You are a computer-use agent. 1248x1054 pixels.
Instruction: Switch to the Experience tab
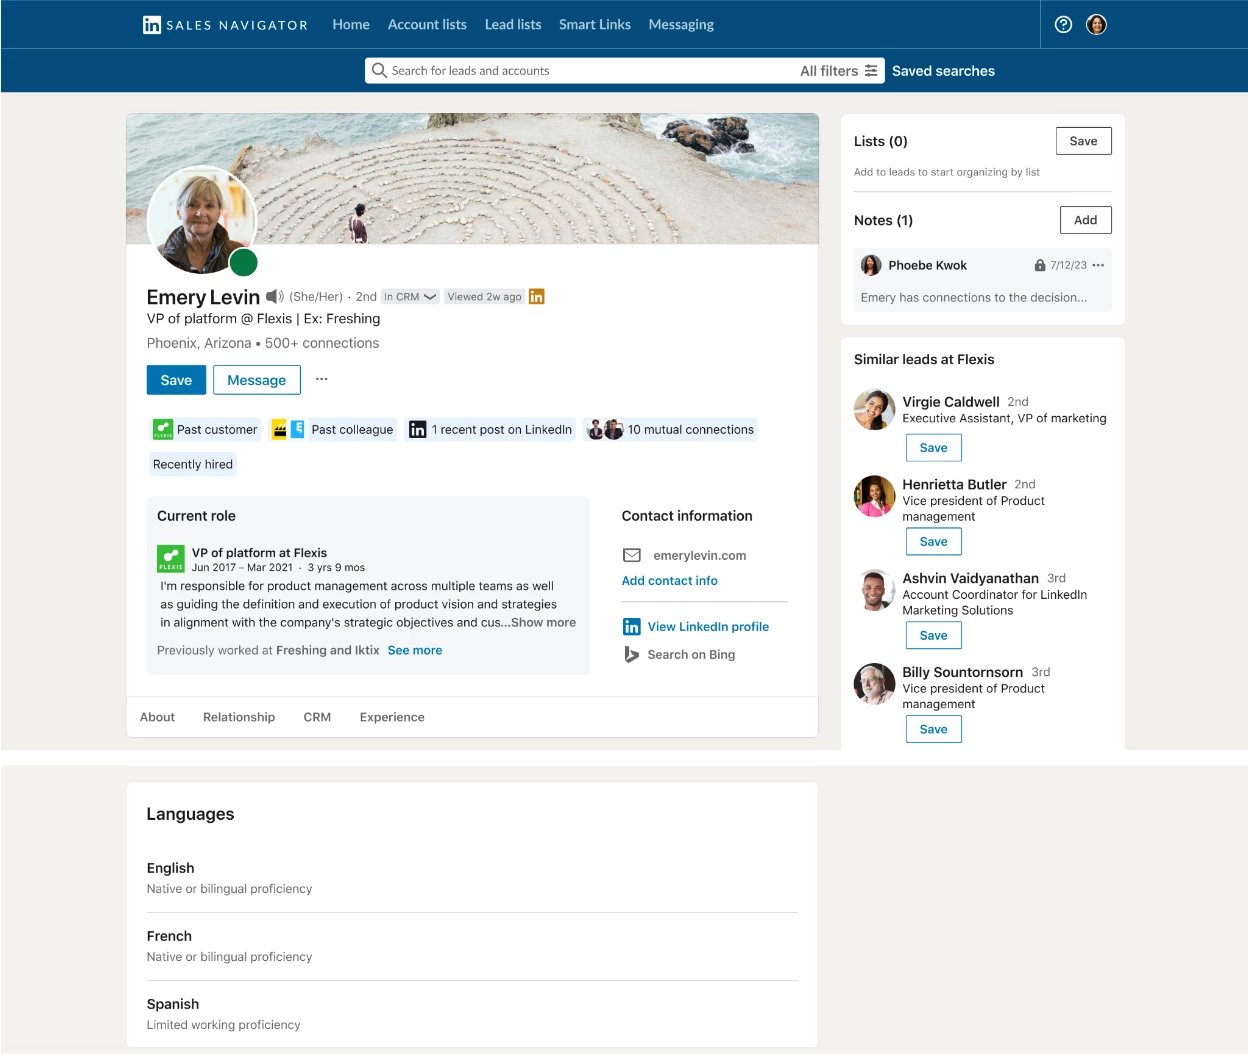[x=392, y=718]
